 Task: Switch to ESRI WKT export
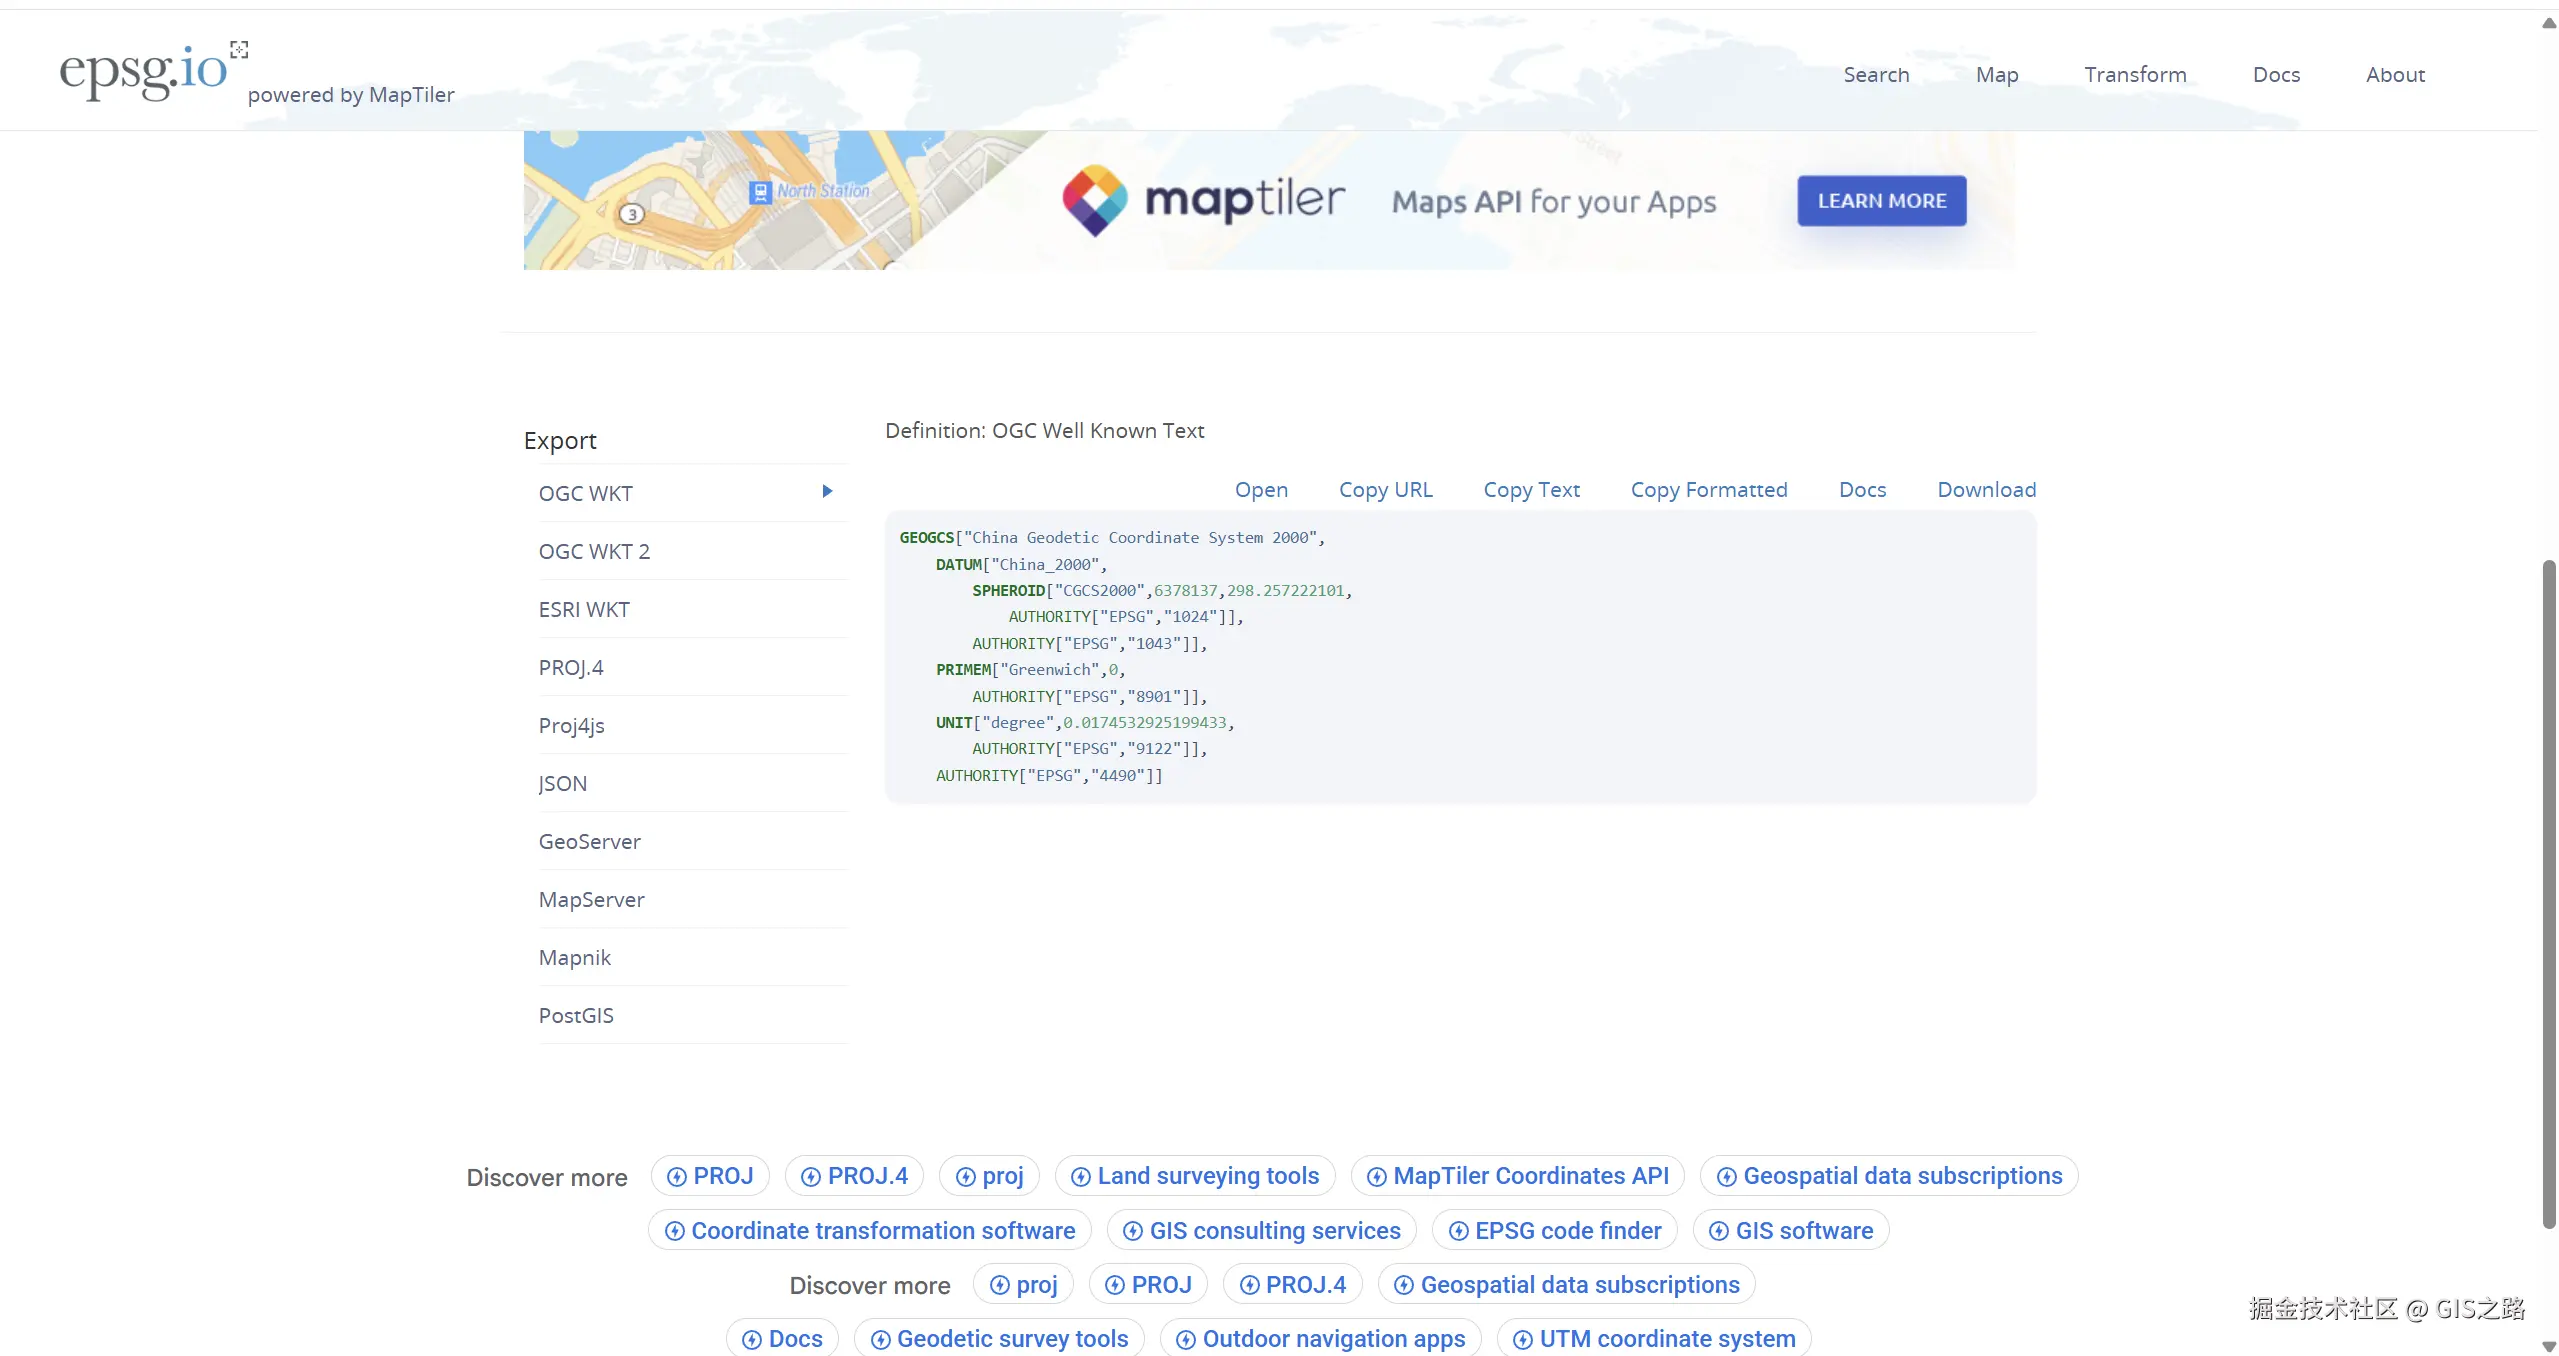click(584, 609)
